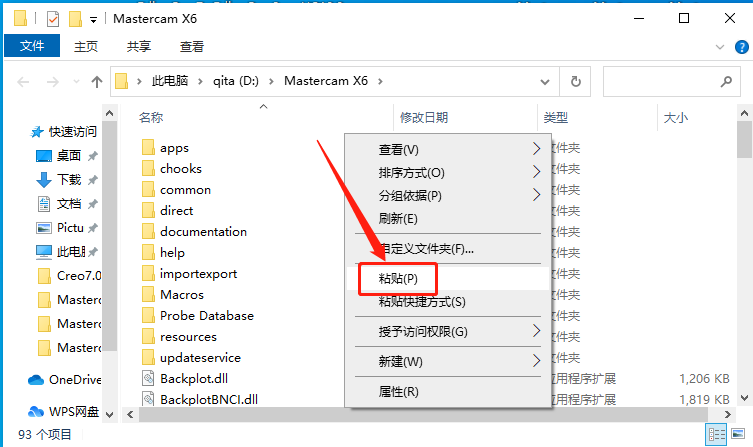Switch to the 查看 ribbon tab
Screen dimensions: 753x447
coord(192,47)
